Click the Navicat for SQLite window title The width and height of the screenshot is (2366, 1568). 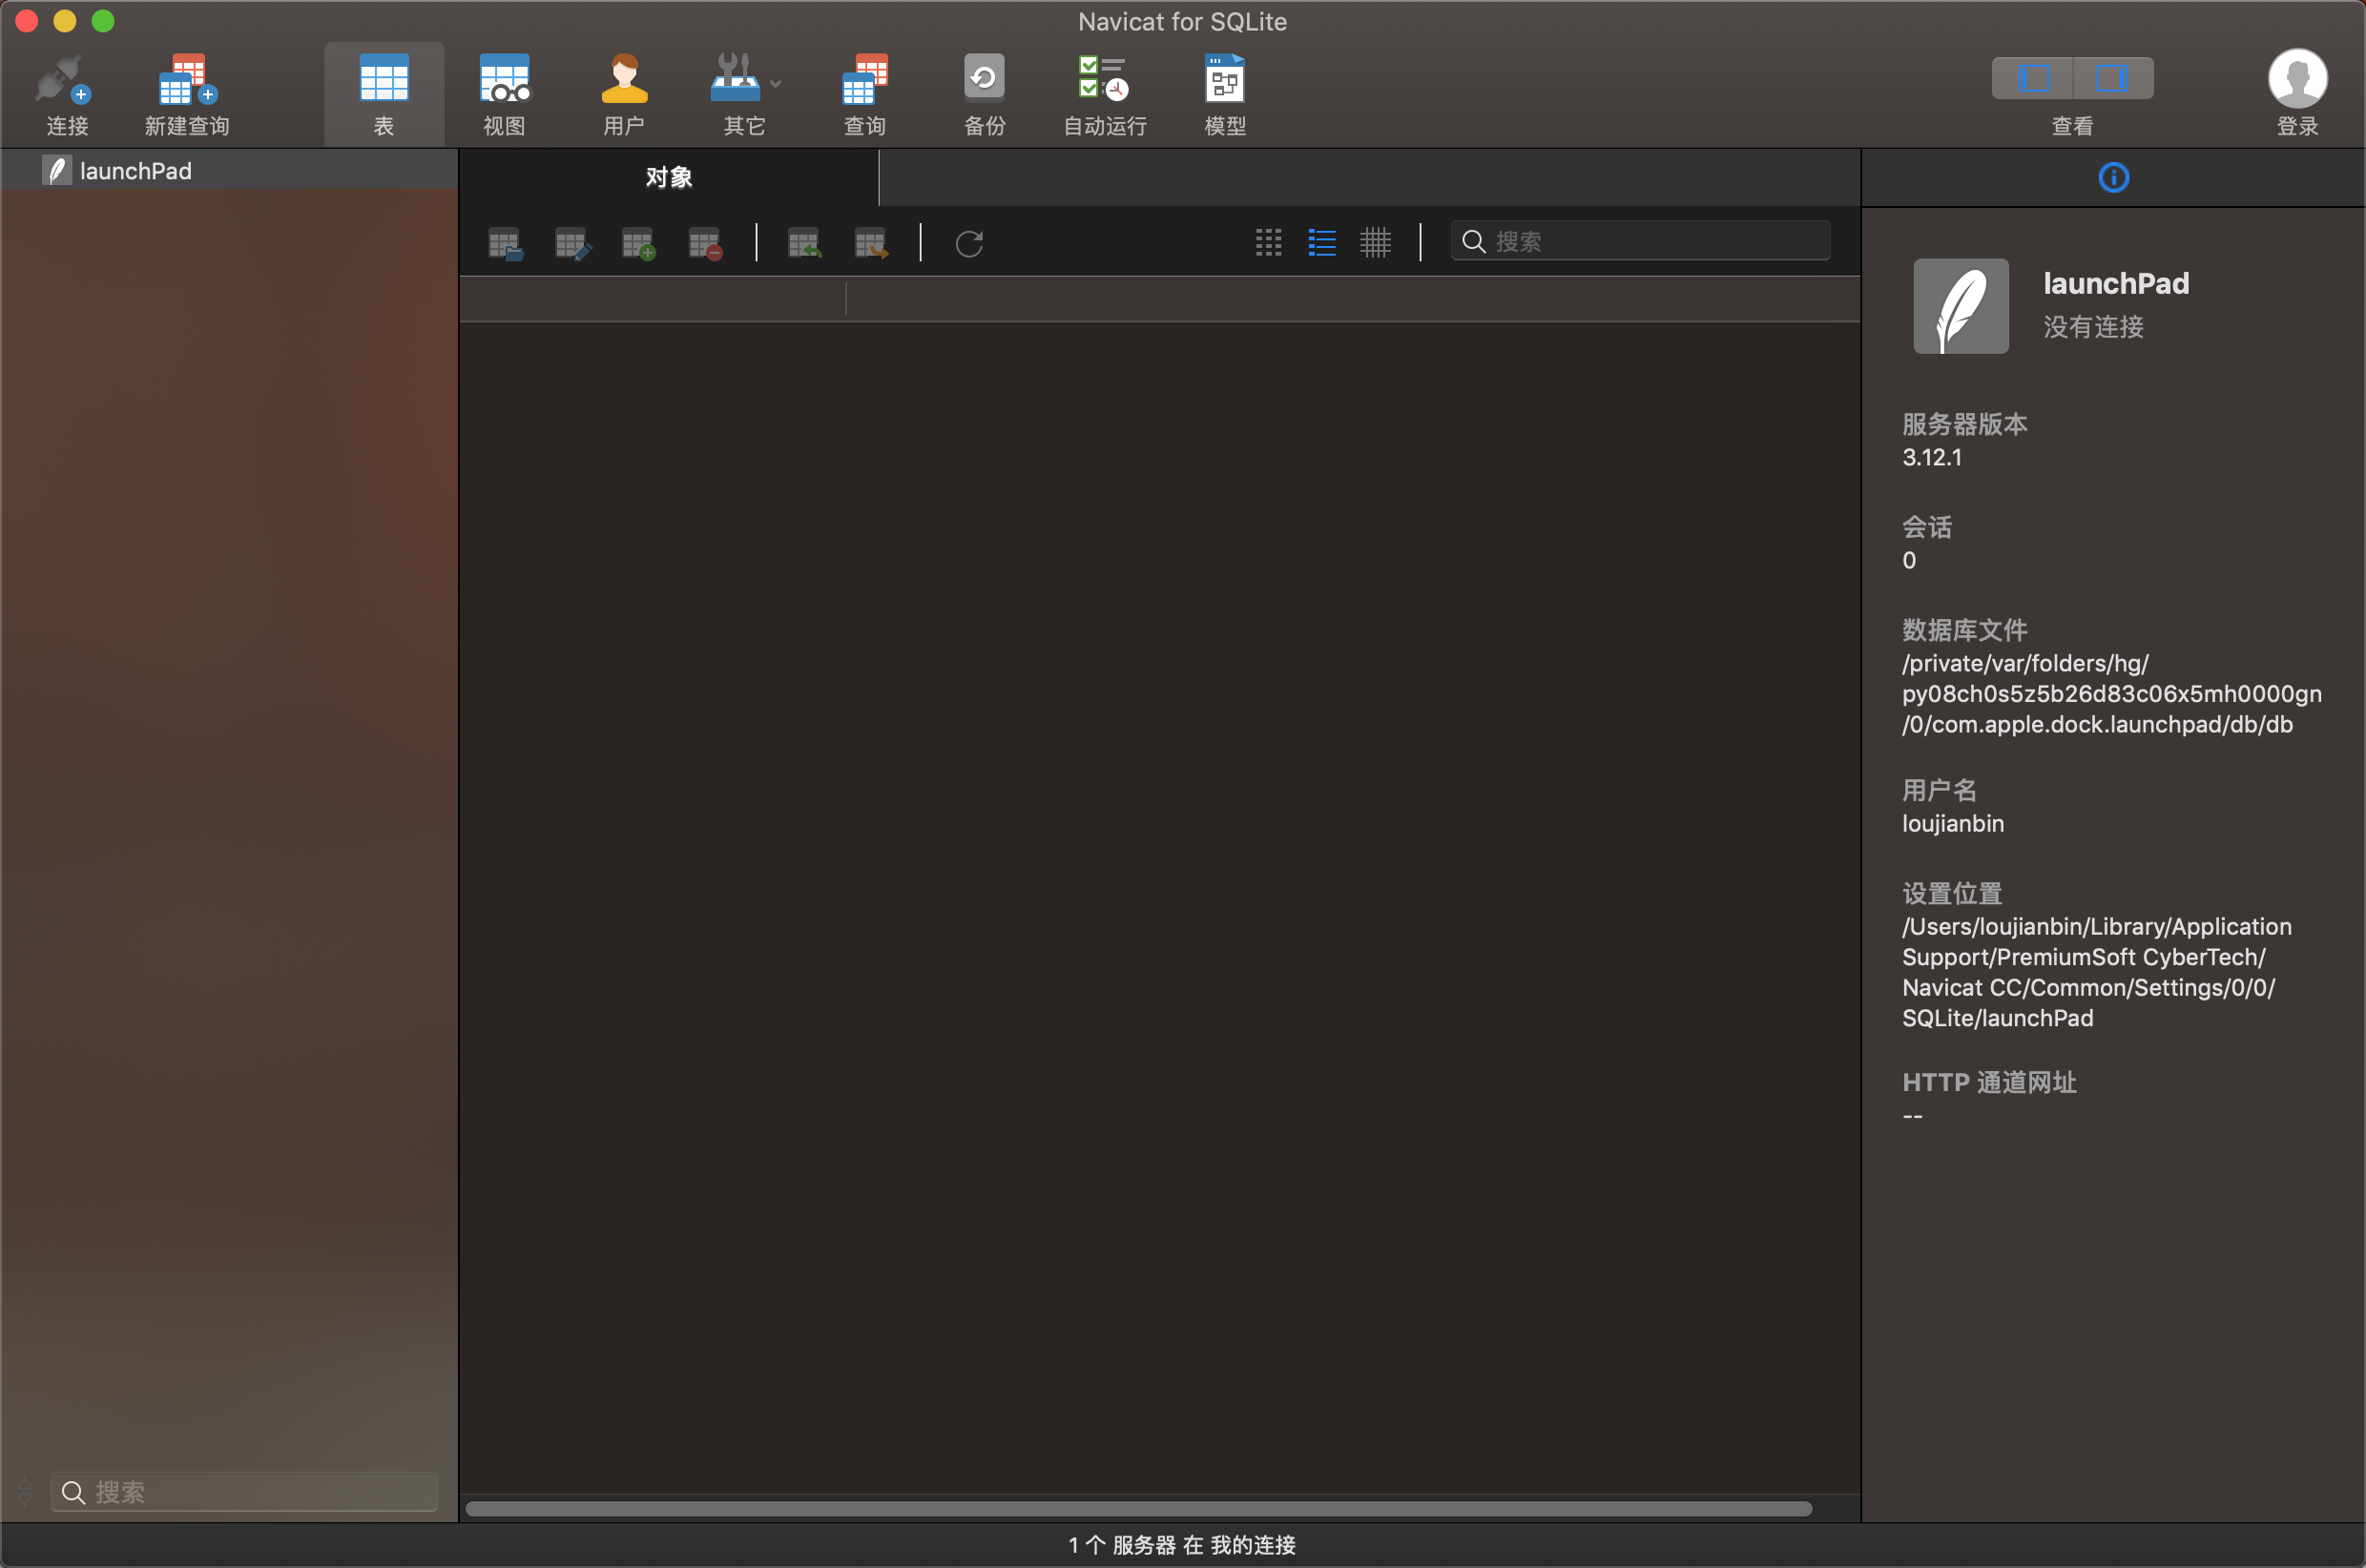(1182, 22)
